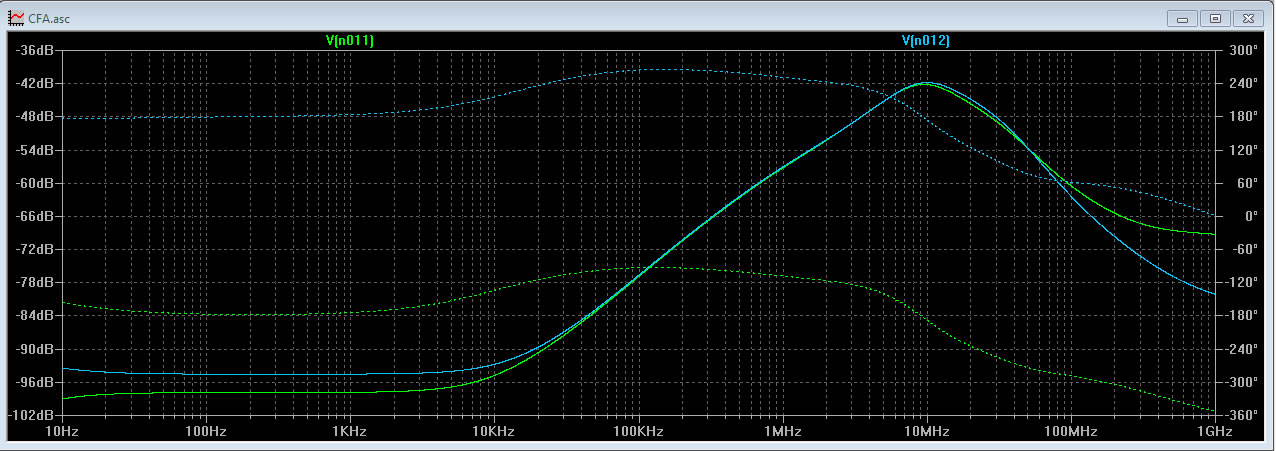Click the 300° phase axis label
1276x451 pixels.
[x=1243, y=50]
